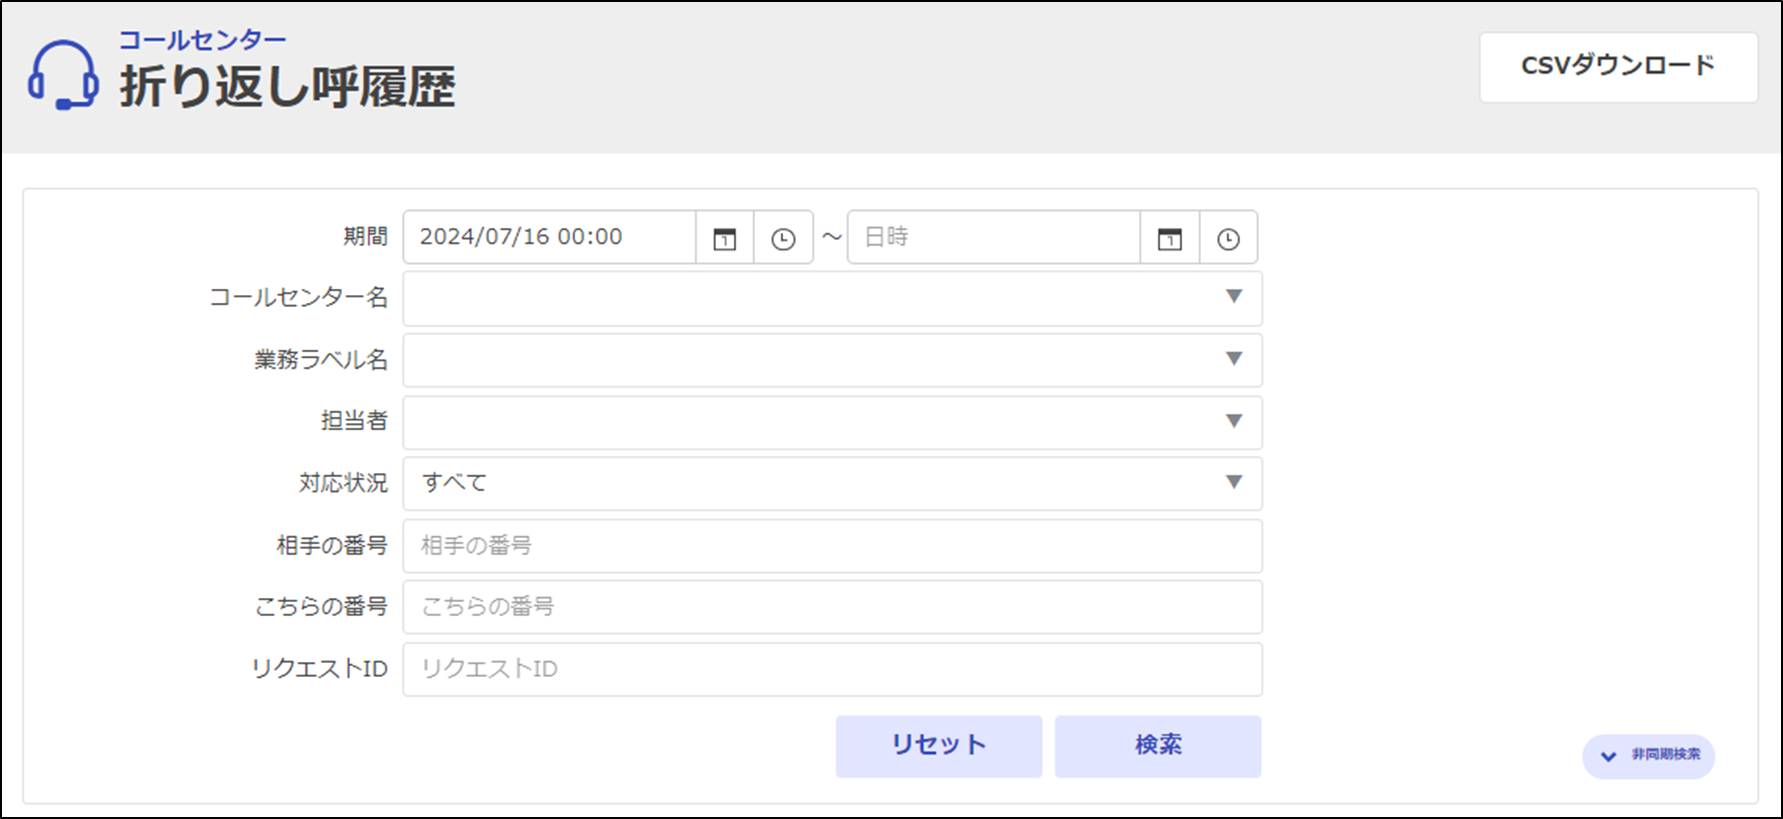Expand the 担当者 dropdown
1783x819 pixels.
833,422
